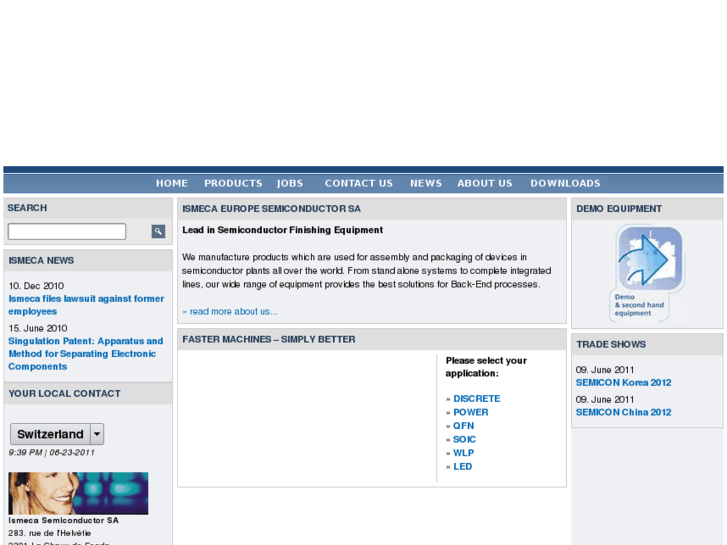Screen dimensions: 727x545
Task: Click the '283, rue de l'Helvétie' address line
Action: point(50,533)
